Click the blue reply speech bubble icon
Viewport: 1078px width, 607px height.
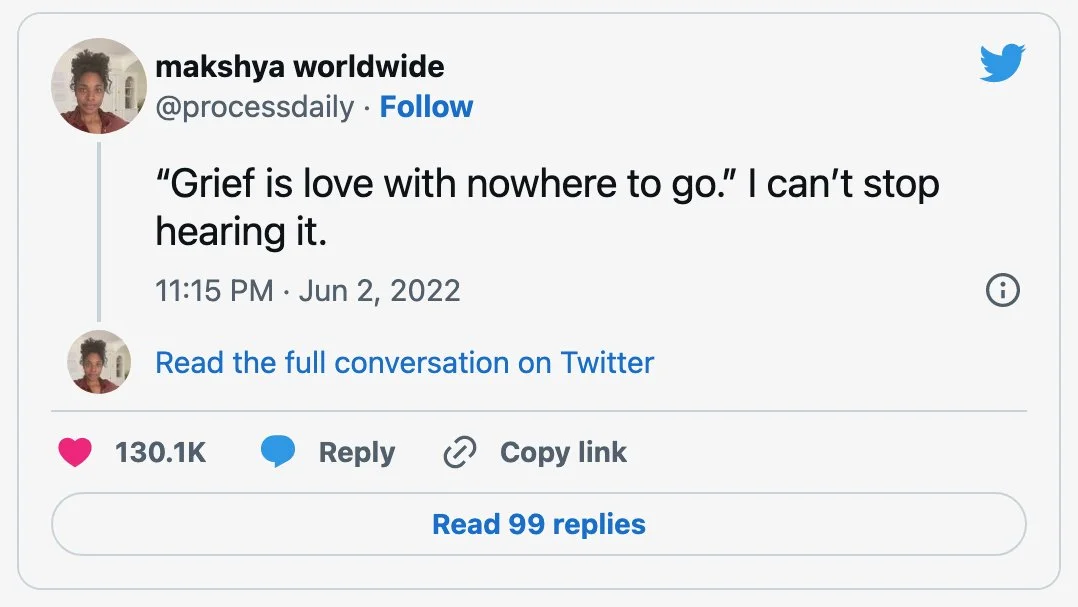click(279, 453)
